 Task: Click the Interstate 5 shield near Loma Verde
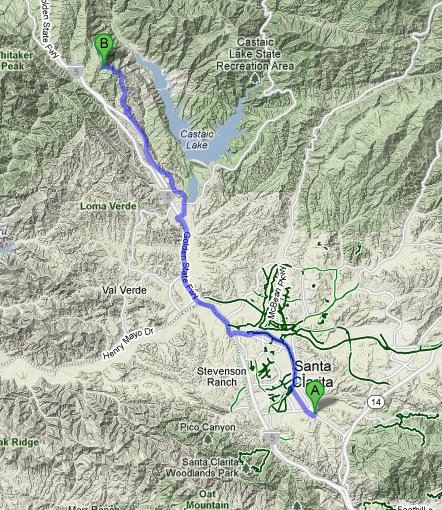167,196
